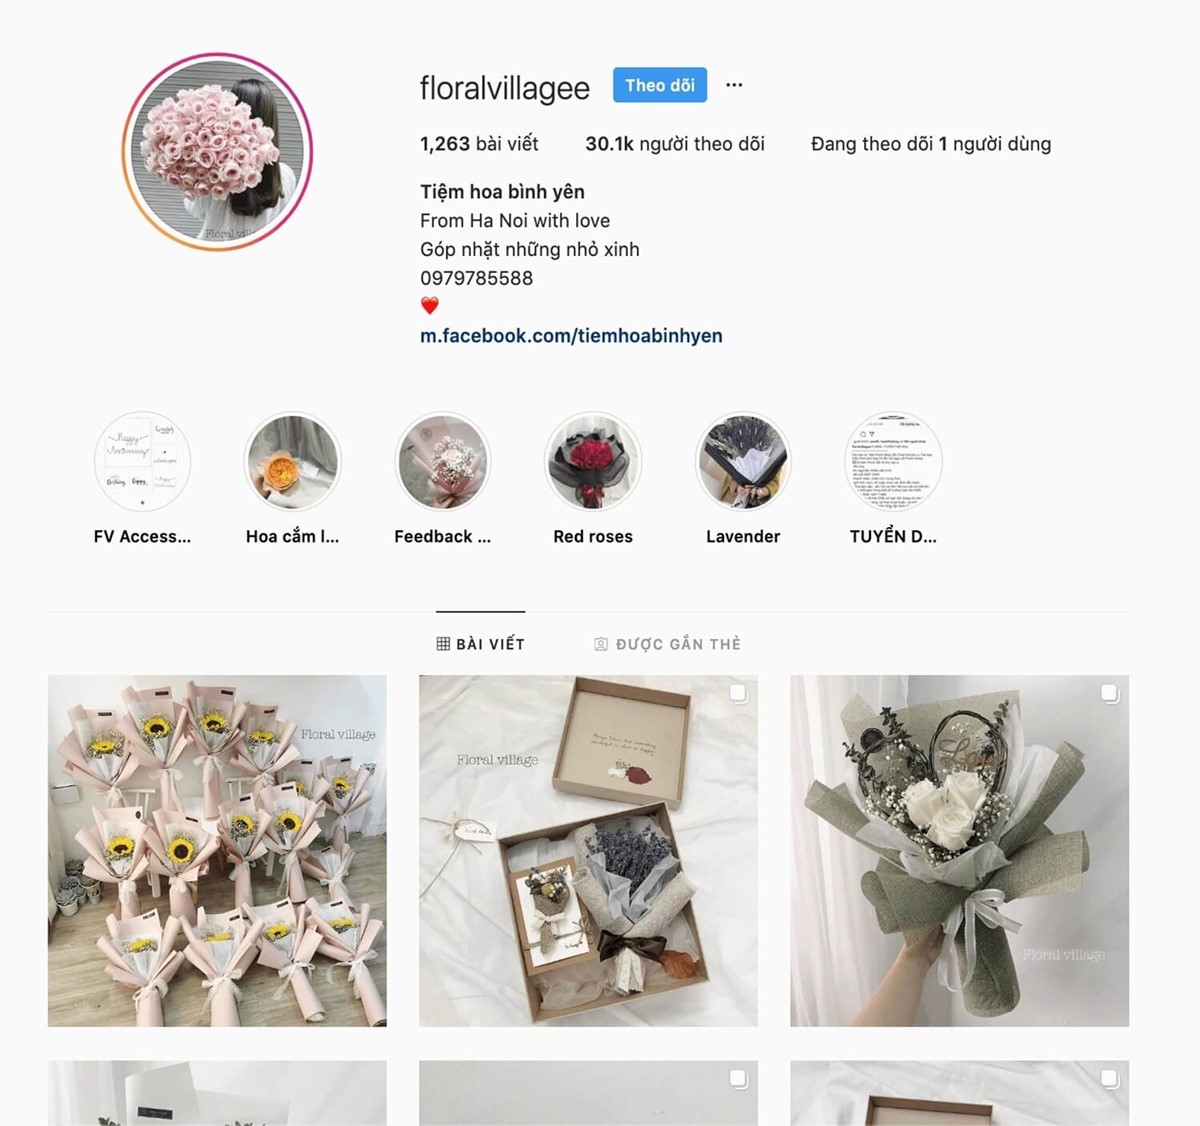Switch to the BÀI VIẾT tab
Image resolution: width=1200 pixels, height=1126 pixels.
(x=481, y=644)
